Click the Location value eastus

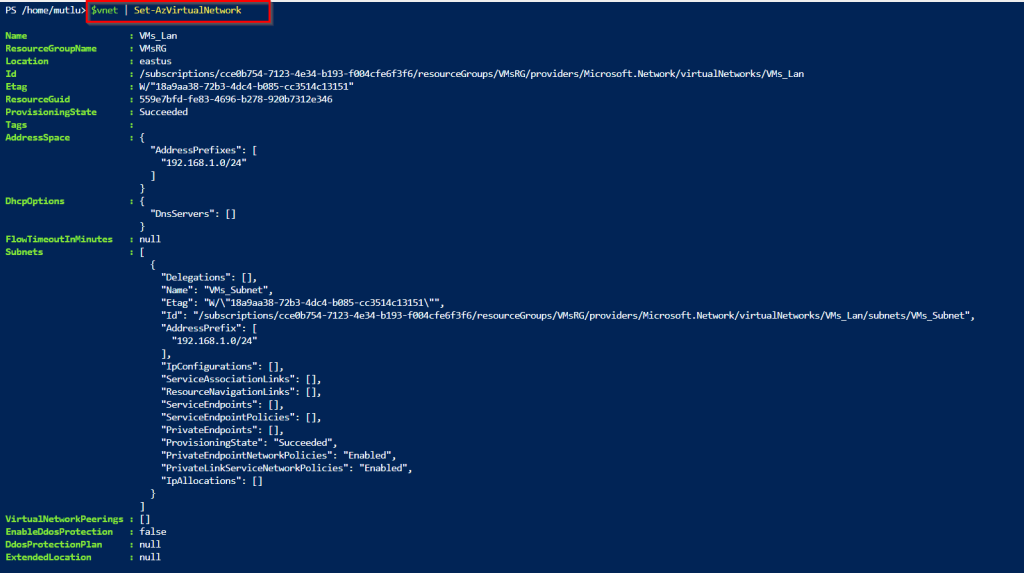pos(155,61)
